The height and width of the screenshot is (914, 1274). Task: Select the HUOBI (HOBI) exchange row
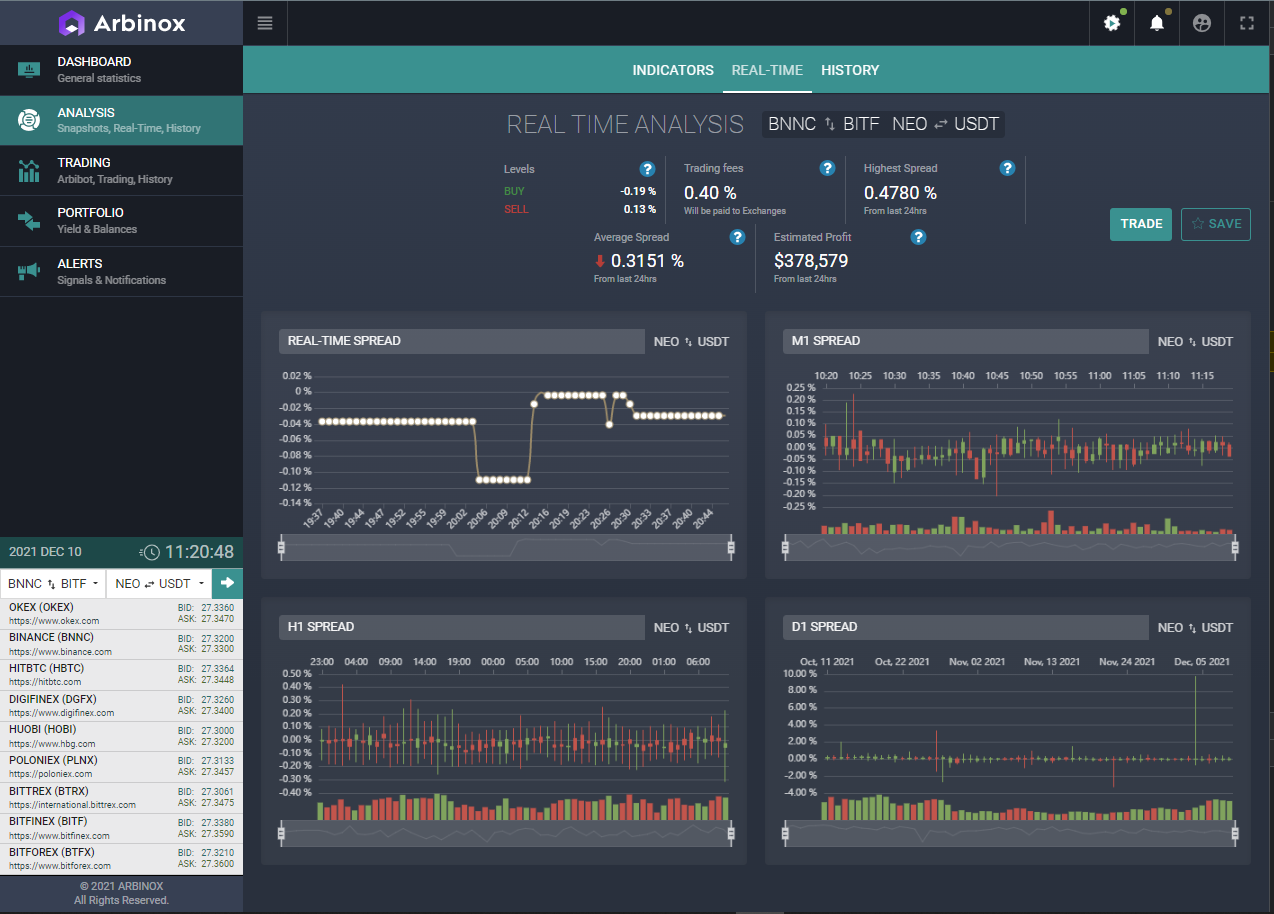click(121, 736)
